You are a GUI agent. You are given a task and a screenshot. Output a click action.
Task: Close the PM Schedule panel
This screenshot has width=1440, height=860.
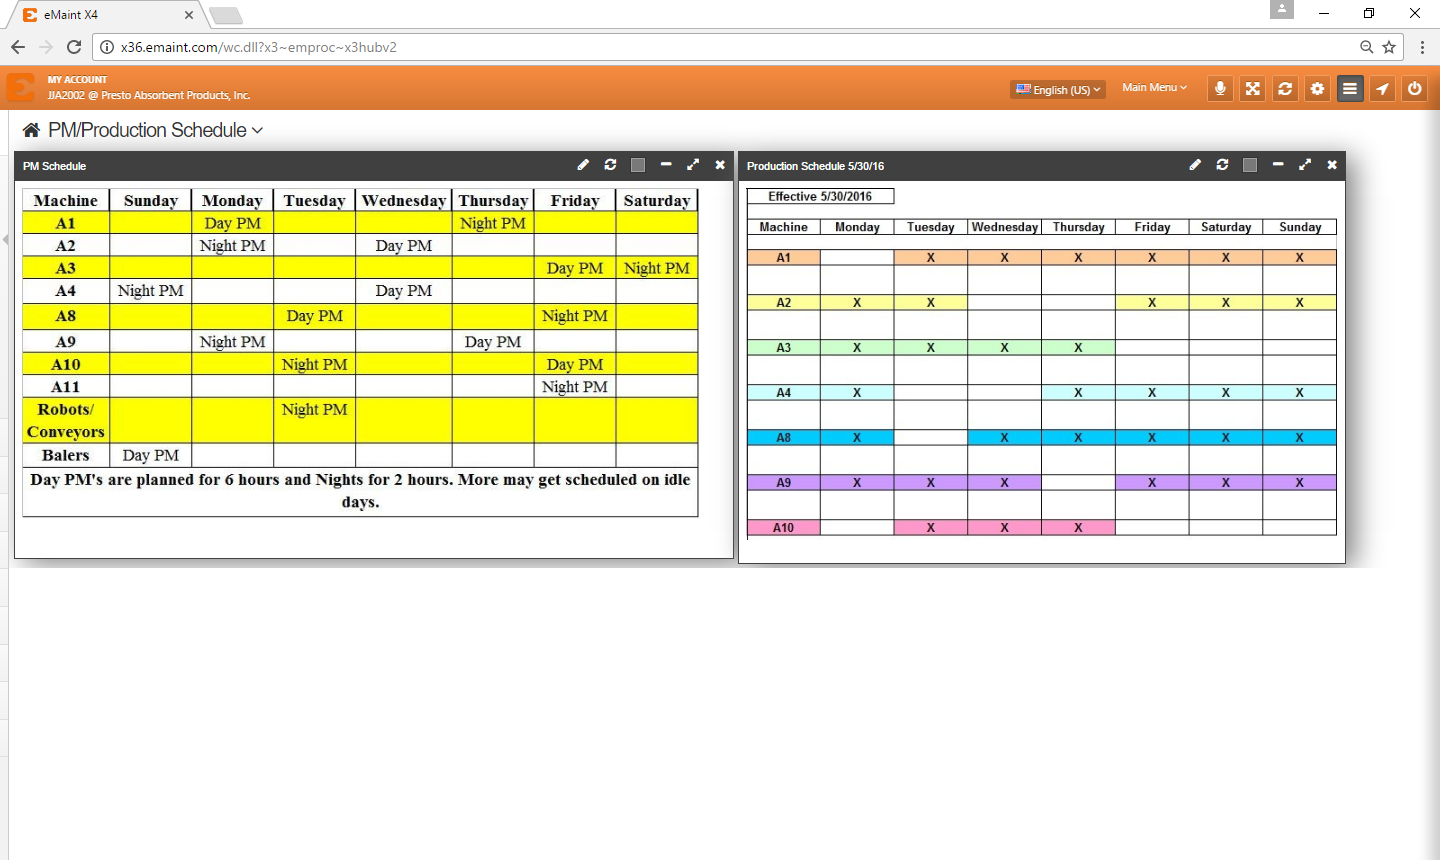click(720, 165)
